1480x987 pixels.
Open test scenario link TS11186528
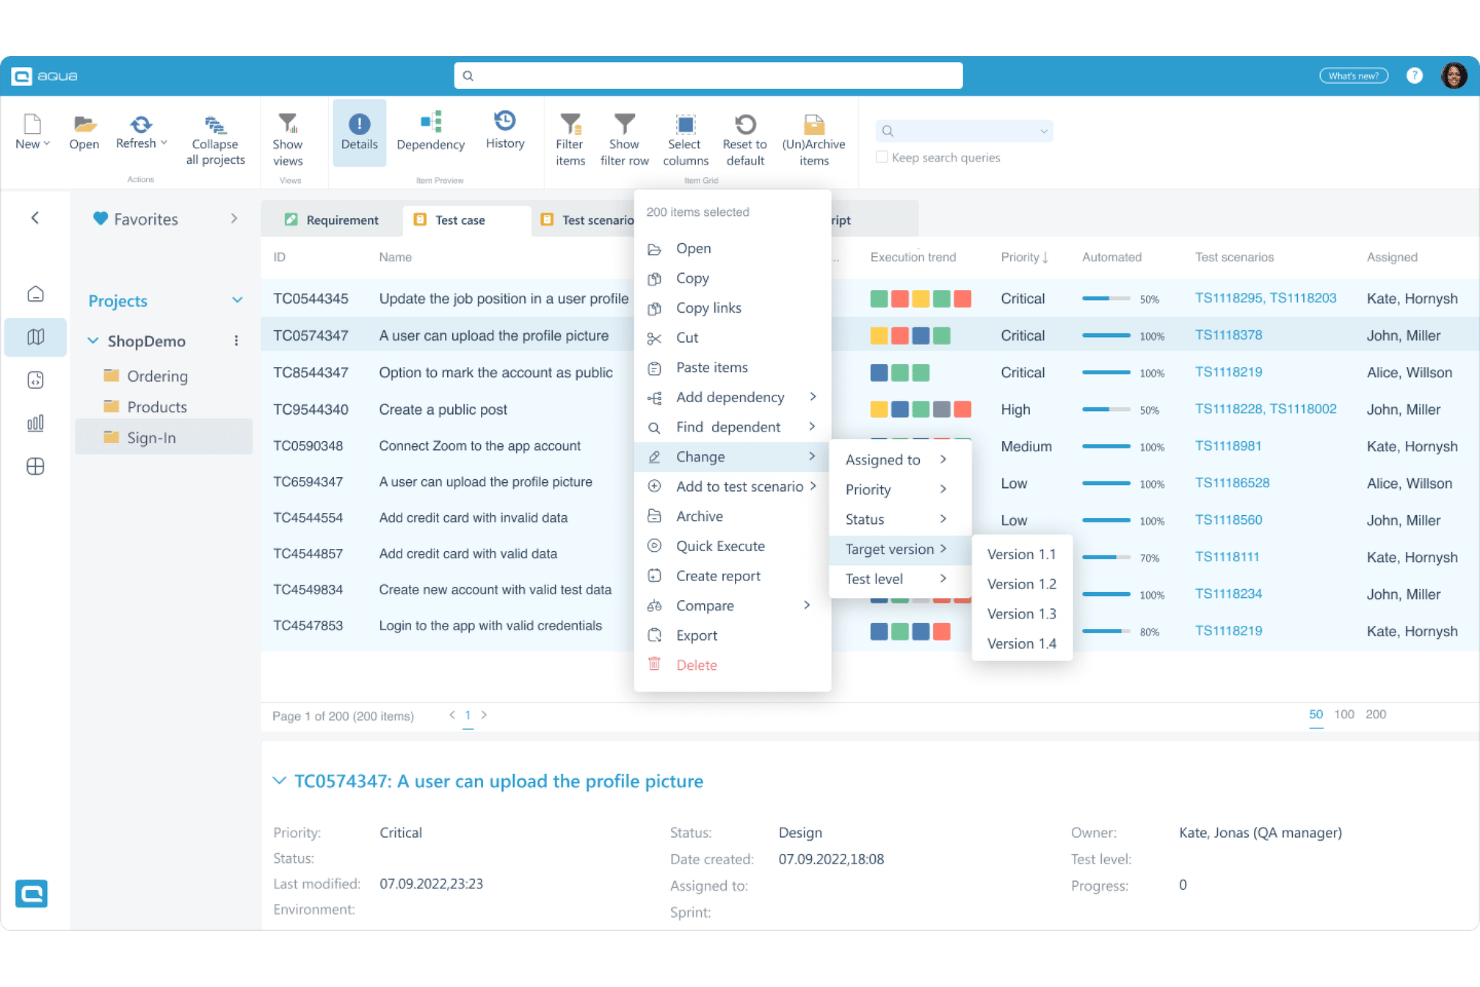(x=1232, y=483)
